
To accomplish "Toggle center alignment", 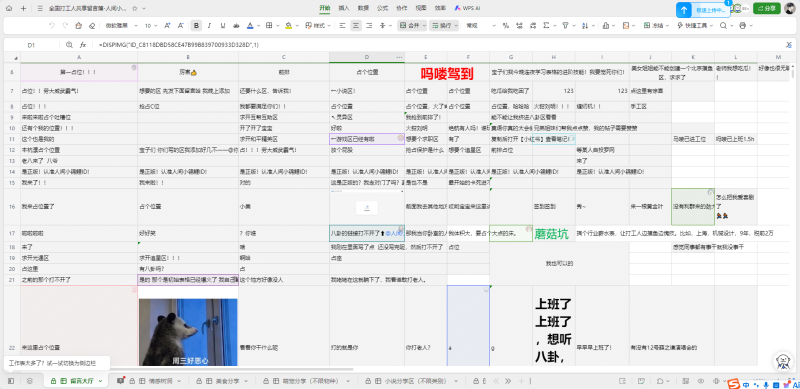I will (x=356, y=26).
